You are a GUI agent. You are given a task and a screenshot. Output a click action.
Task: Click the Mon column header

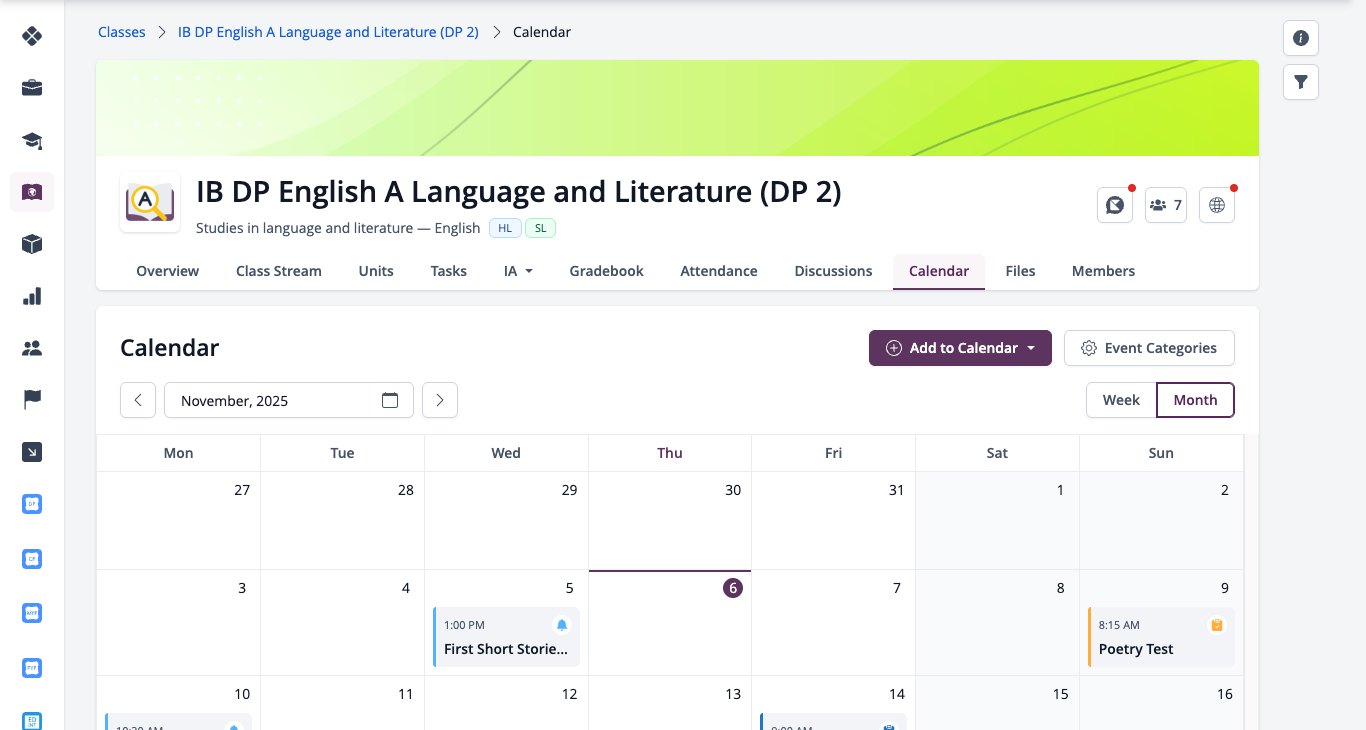178,453
